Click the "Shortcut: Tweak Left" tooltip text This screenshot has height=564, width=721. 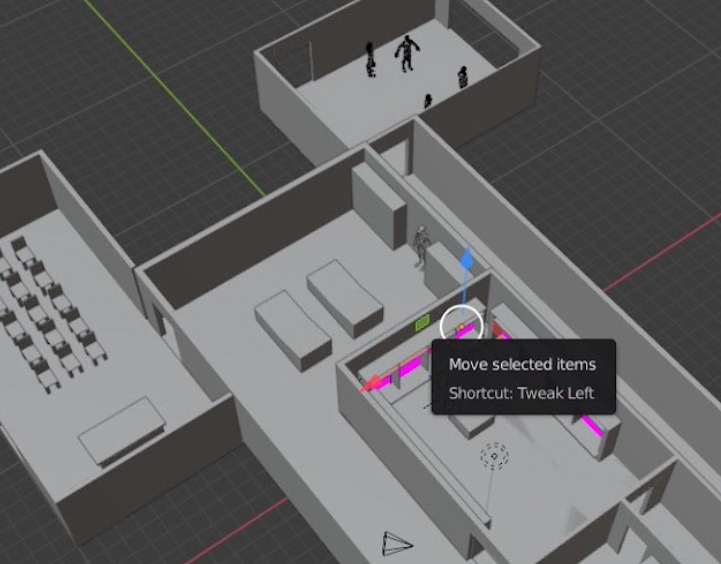(521, 393)
